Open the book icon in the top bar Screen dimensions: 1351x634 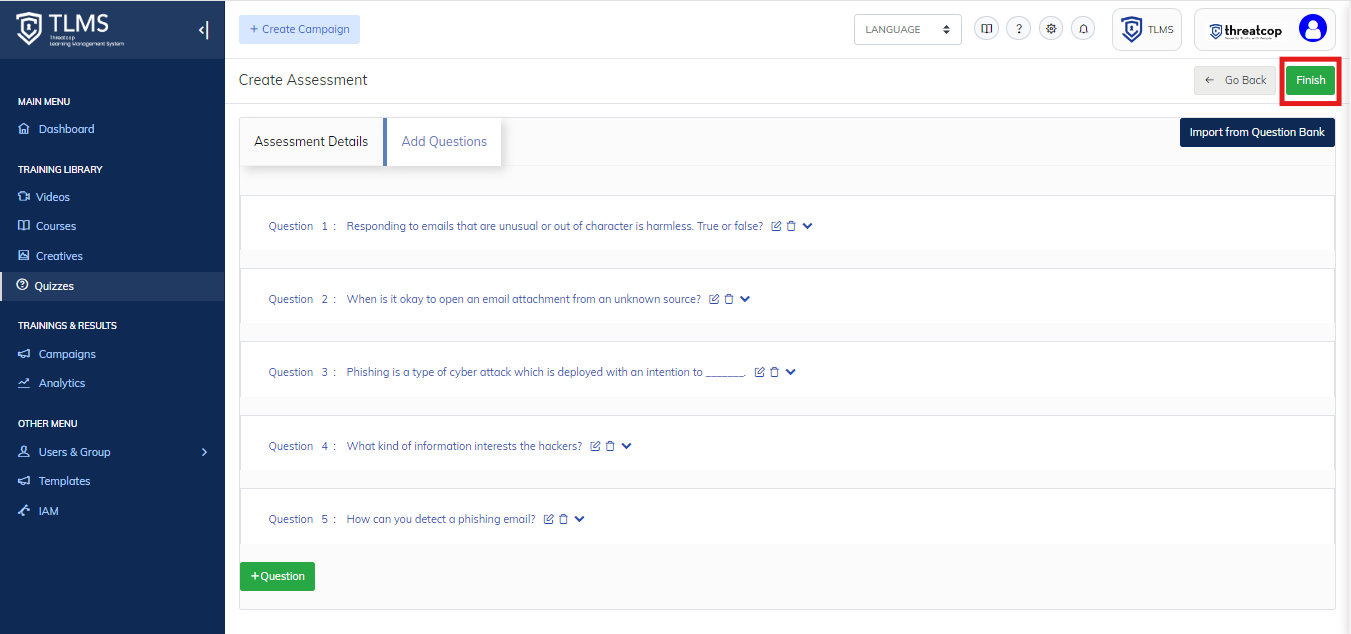(987, 29)
